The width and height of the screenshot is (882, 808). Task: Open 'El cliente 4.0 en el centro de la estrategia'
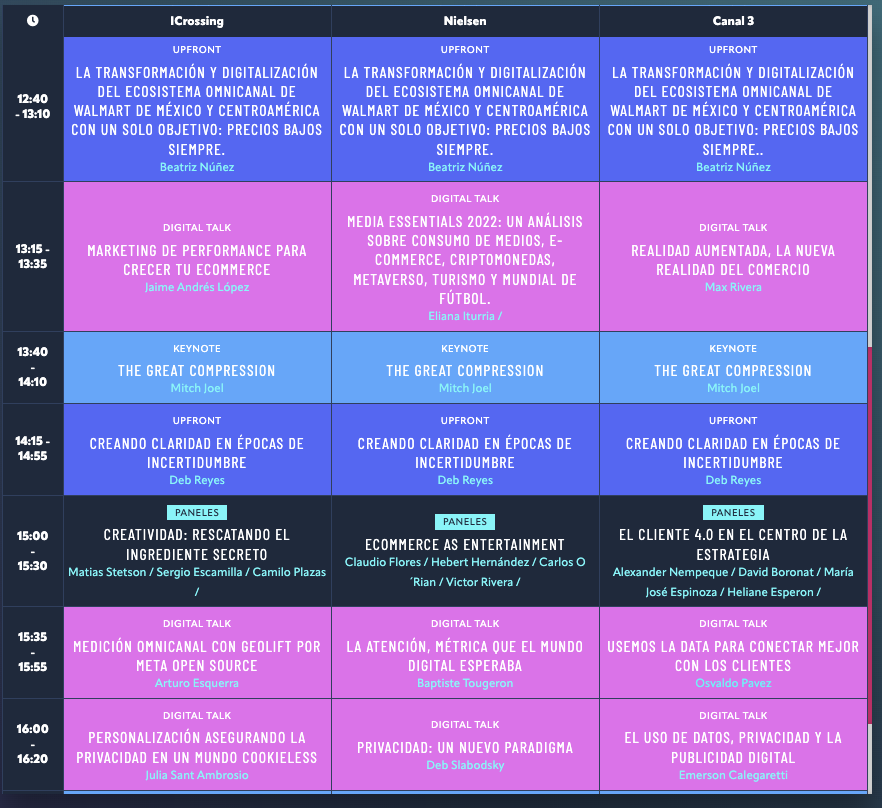pos(733,545)
